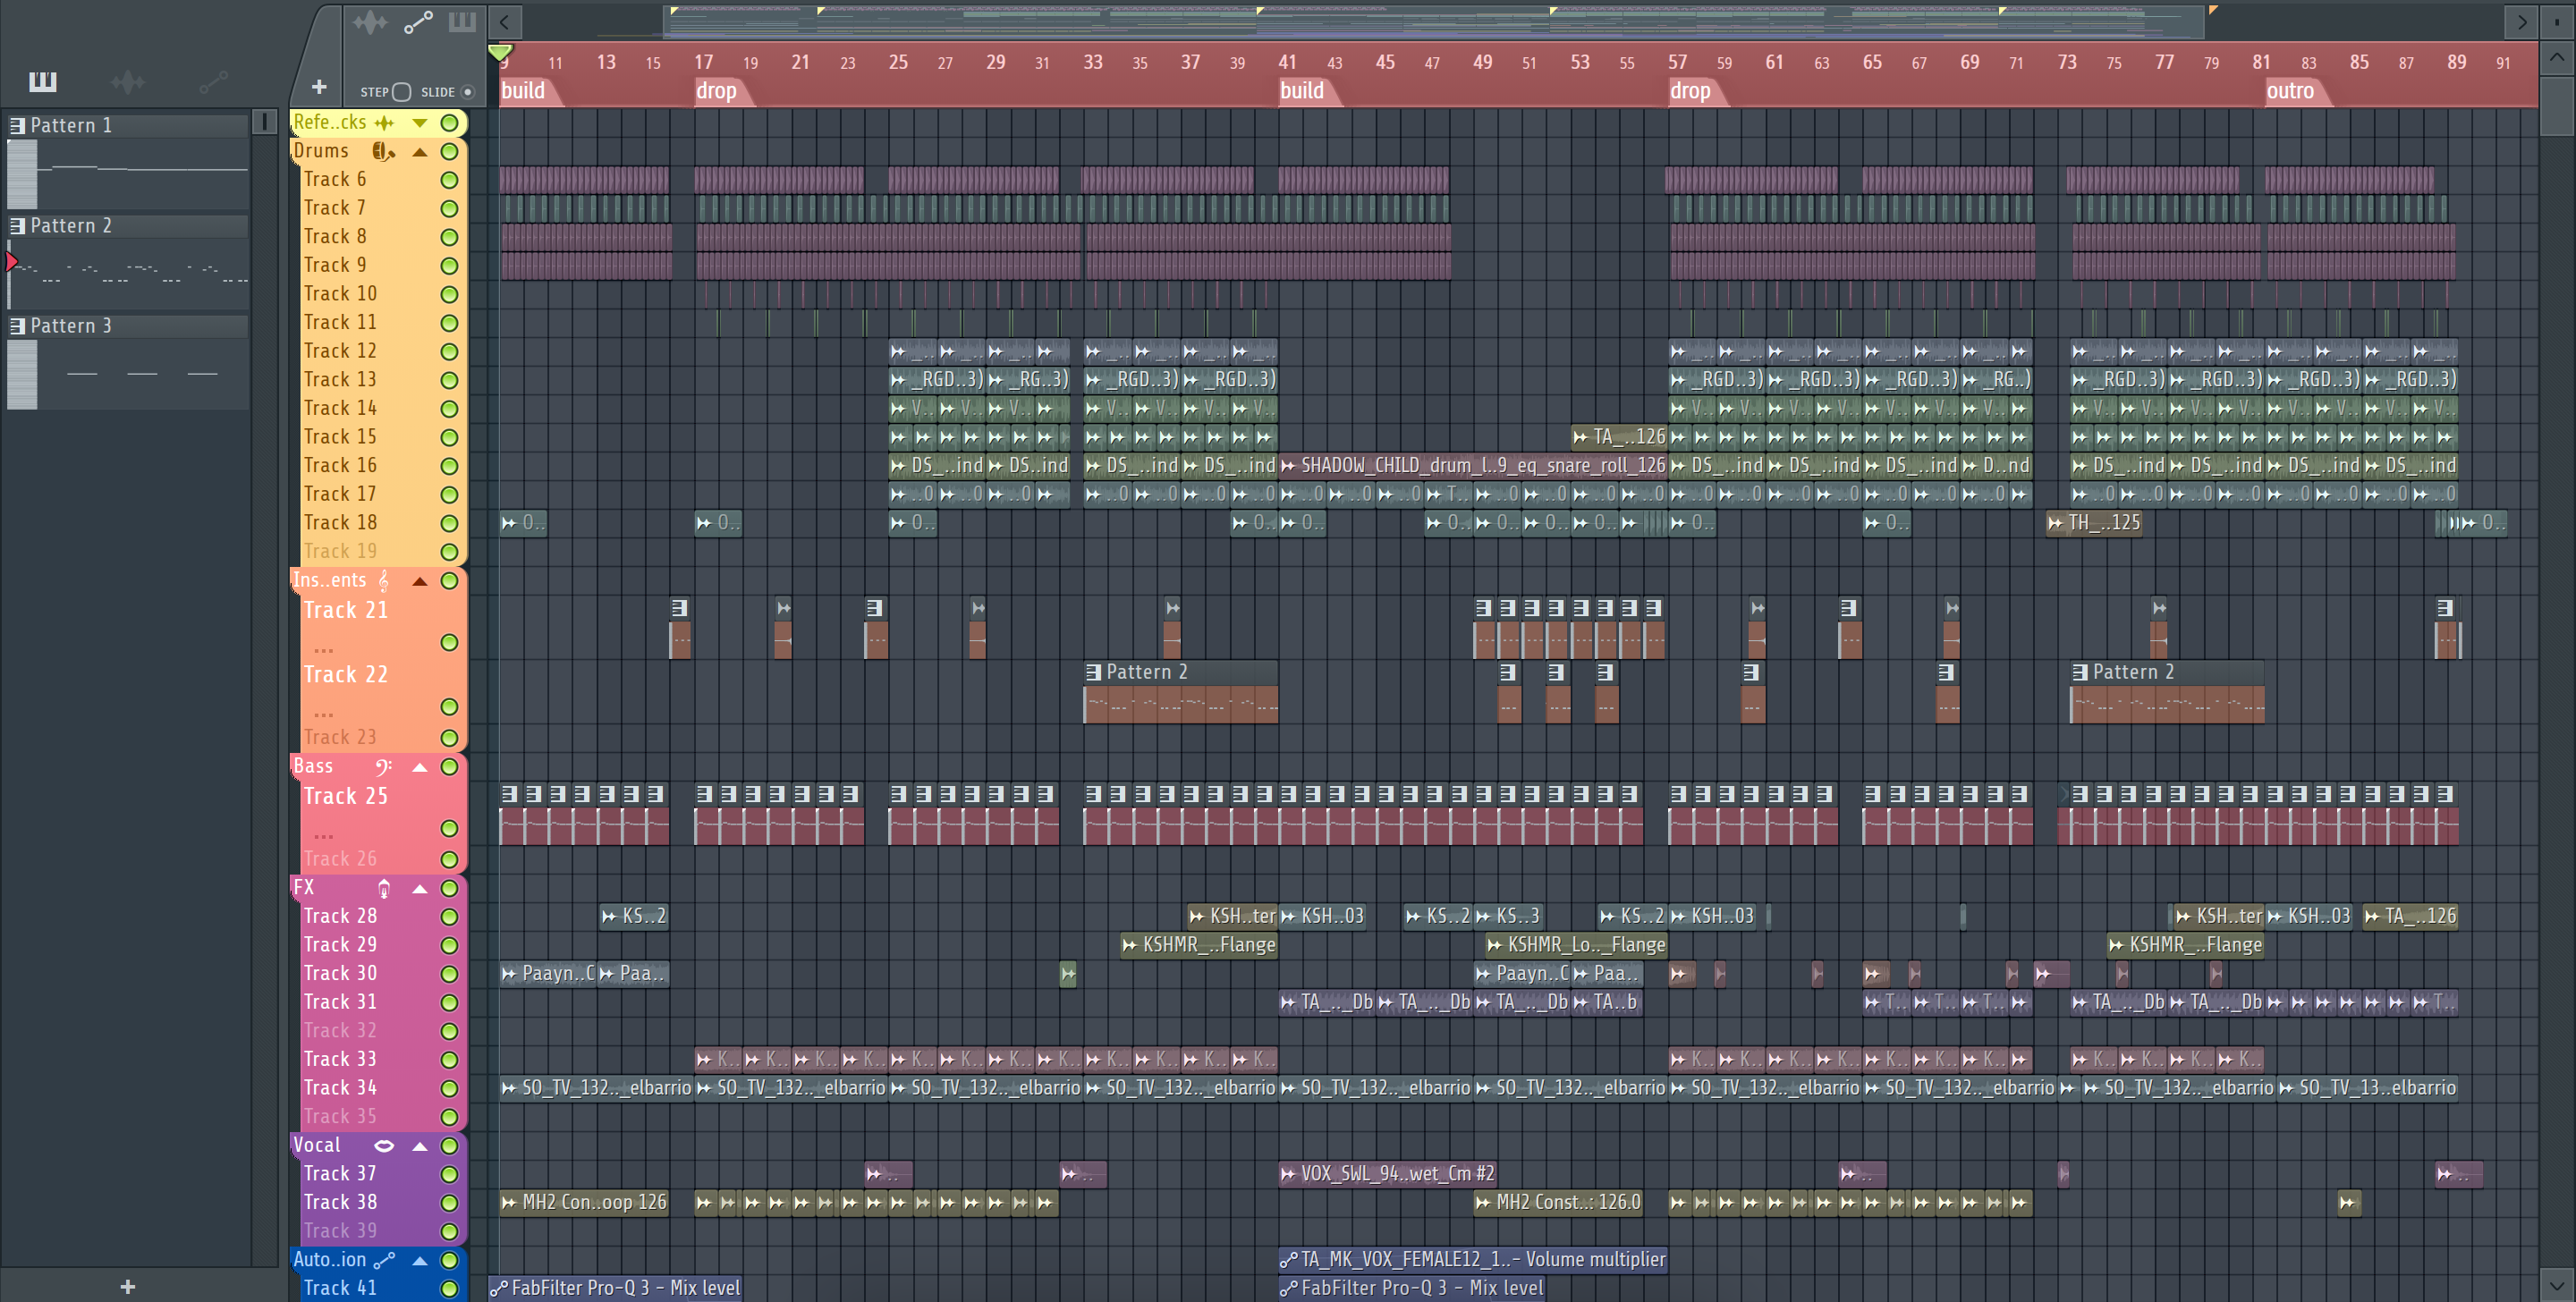2576x1302 pixels.
Task: Select the TA_MK_VOX_FEMALE12 Volume multiplier automation clip
Action: [1473, 1259]
